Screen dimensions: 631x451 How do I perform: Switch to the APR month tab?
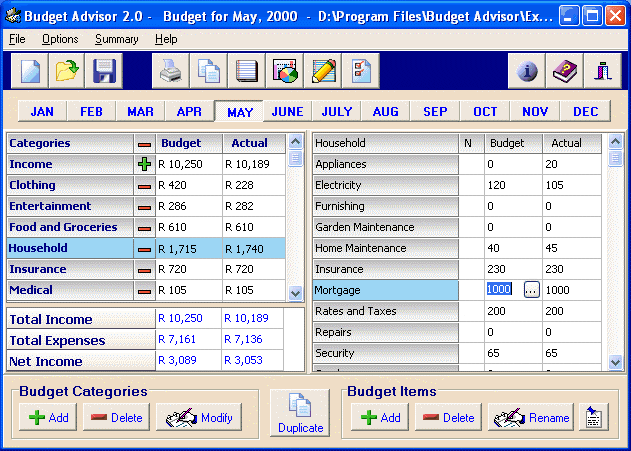pos(189,111)
